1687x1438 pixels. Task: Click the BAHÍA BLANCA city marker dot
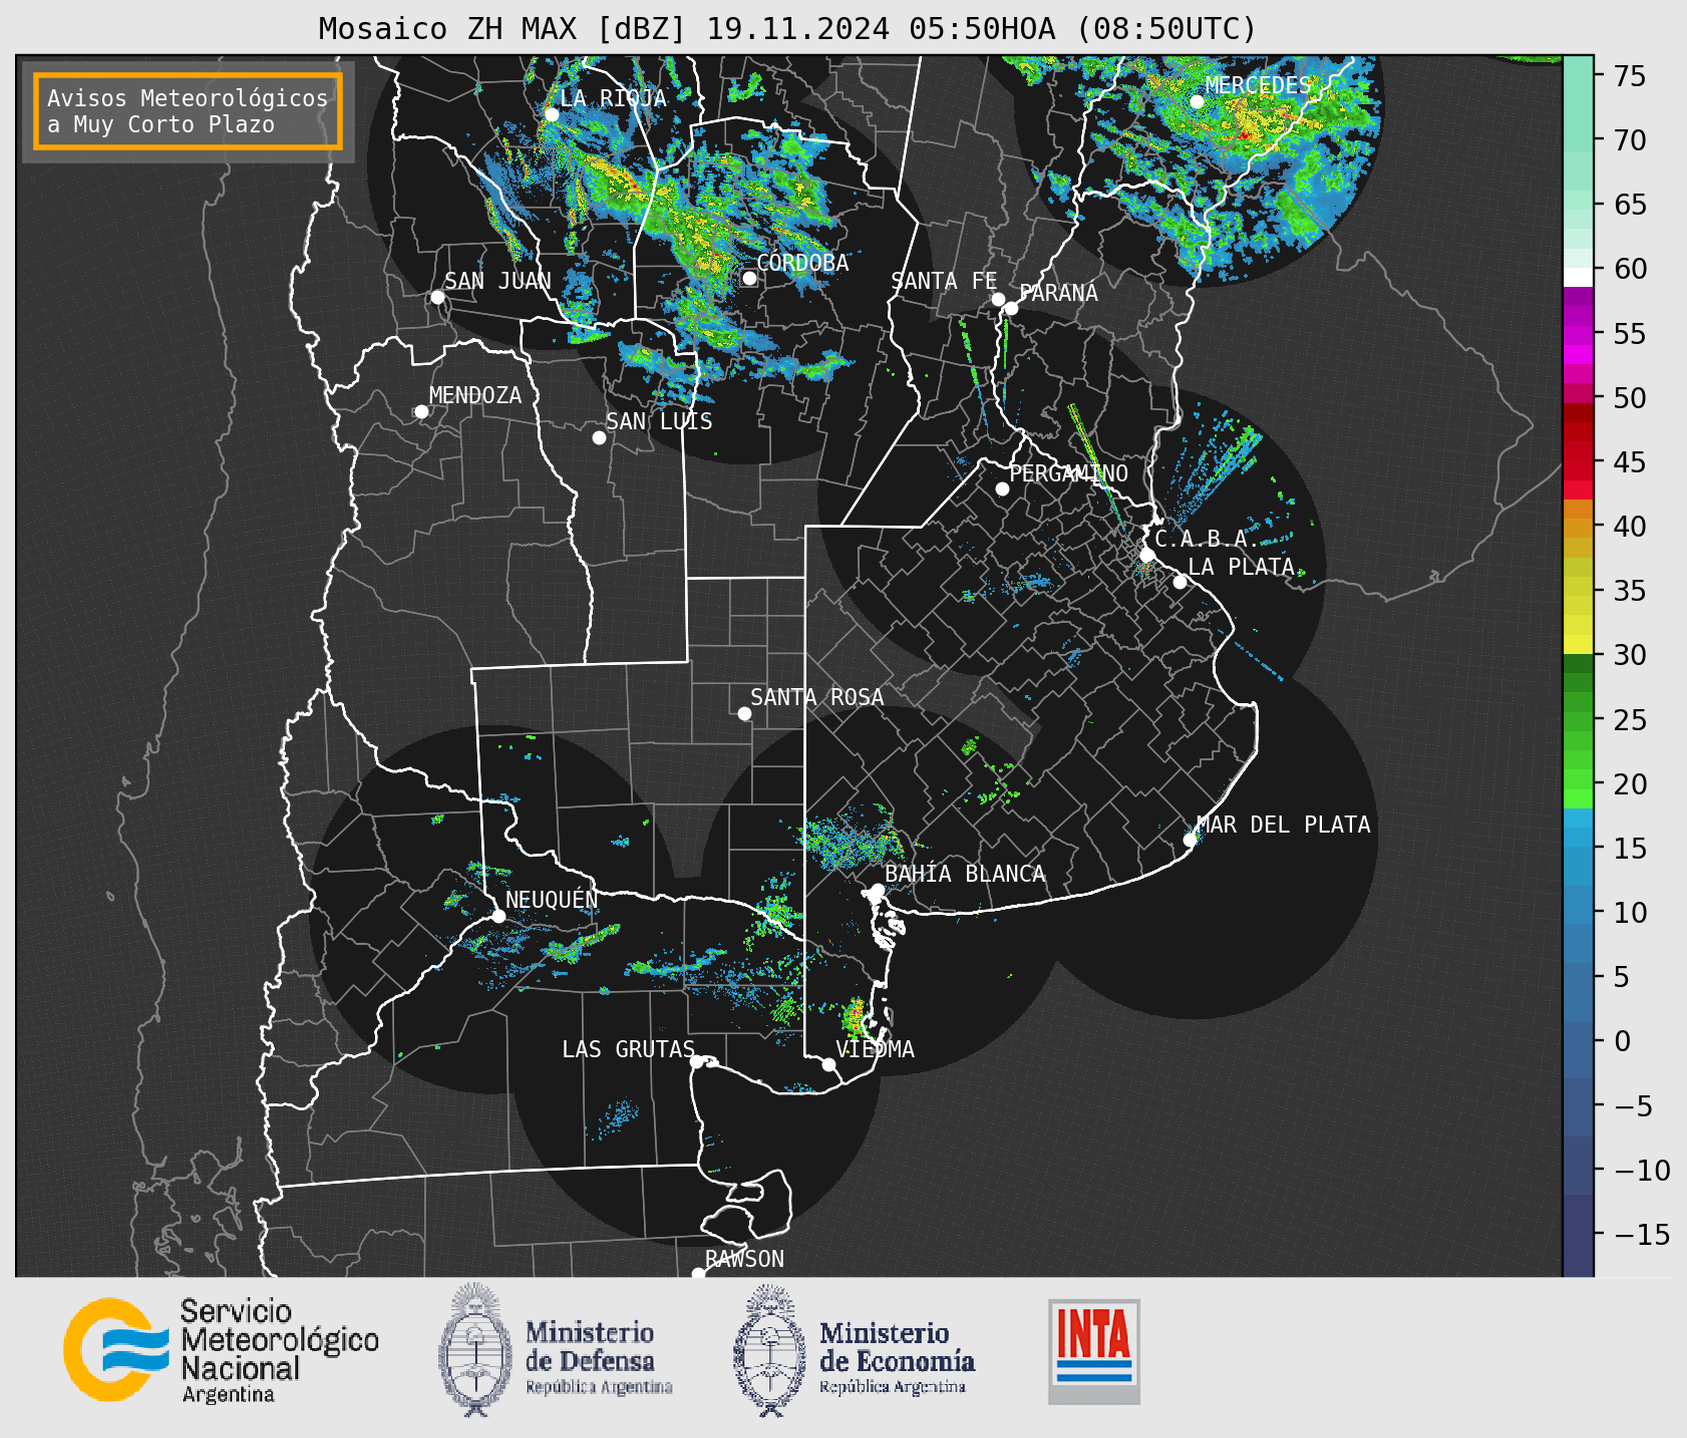tap(877, 890)
